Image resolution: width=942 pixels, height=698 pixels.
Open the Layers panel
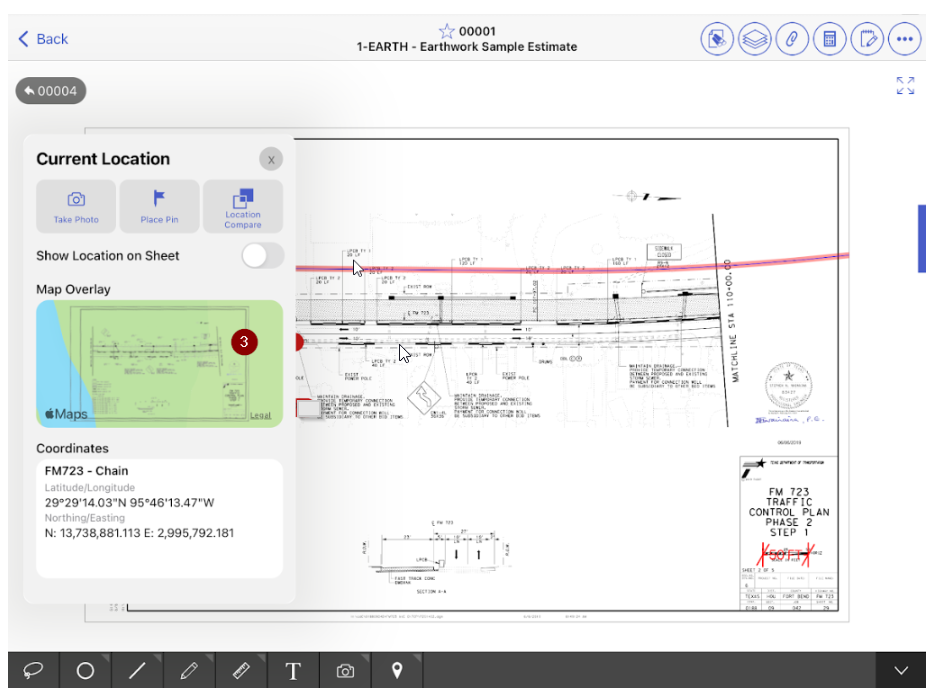pyautogui.click(x=755, y=39)
